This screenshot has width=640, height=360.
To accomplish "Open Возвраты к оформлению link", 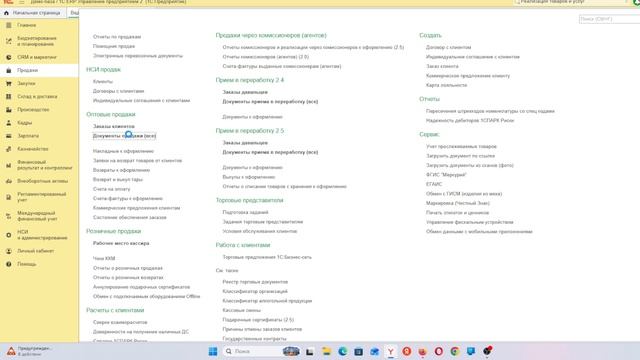I will (121, 170).
